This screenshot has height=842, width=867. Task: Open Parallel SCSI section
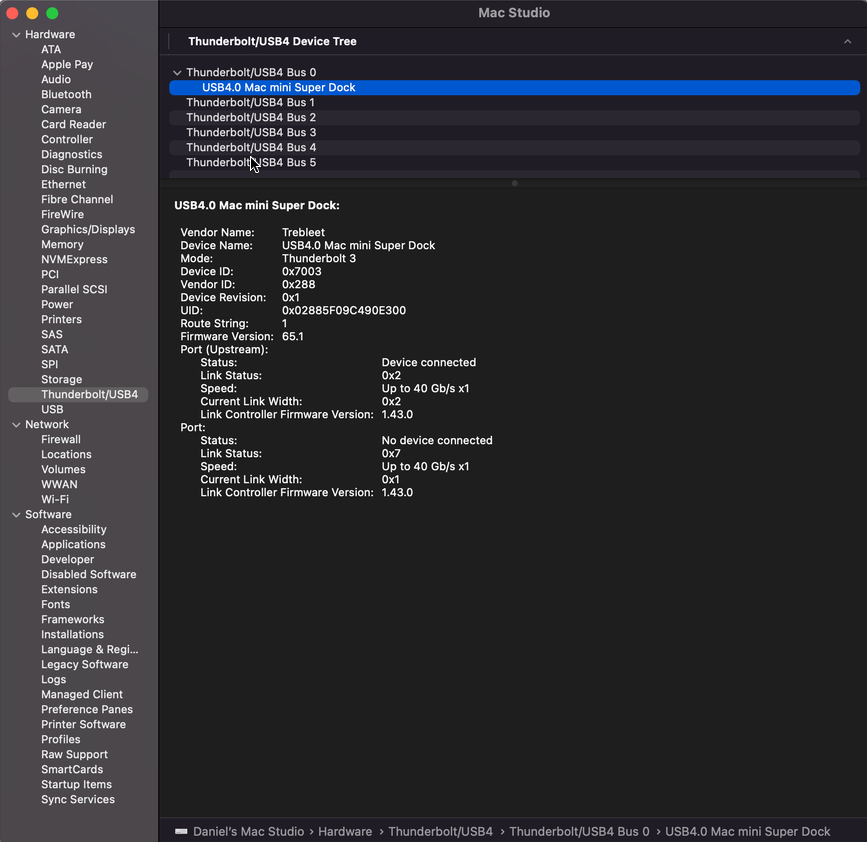(74, 289)
